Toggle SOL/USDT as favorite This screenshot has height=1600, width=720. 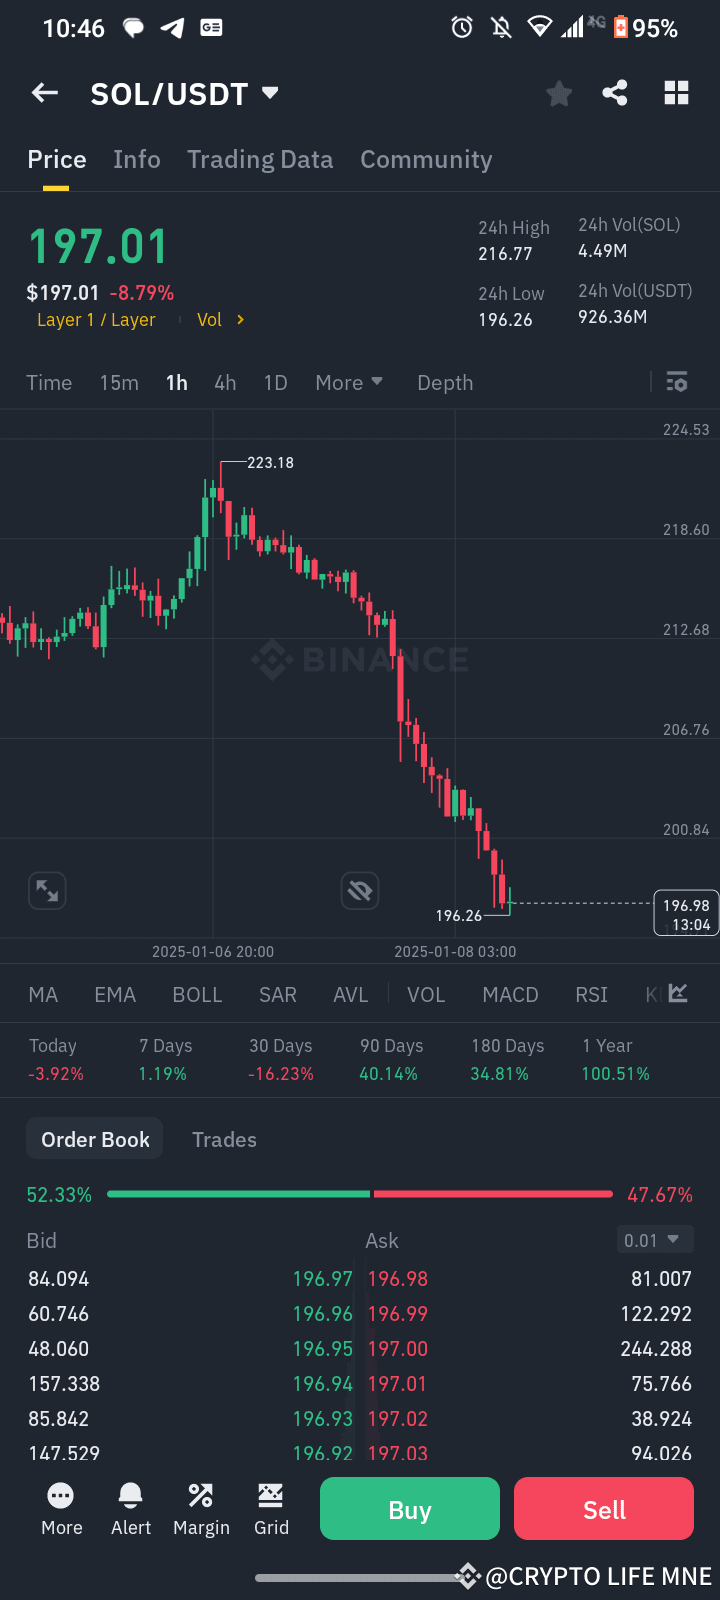coord(559,92)
